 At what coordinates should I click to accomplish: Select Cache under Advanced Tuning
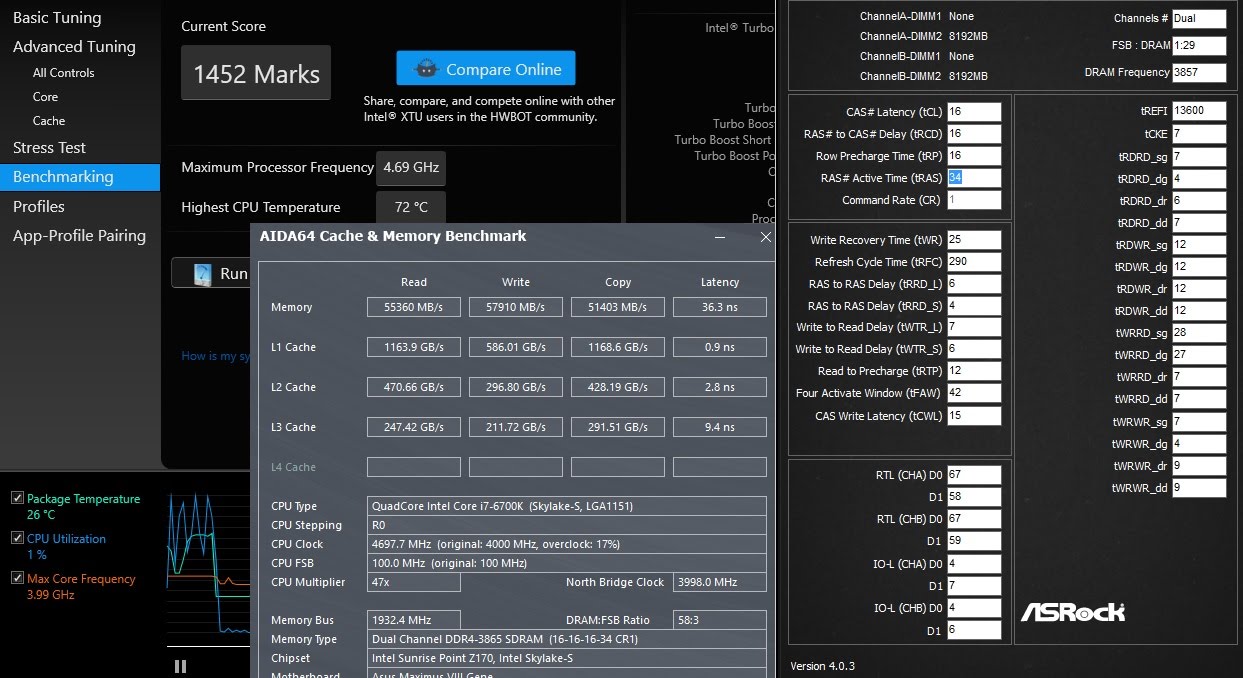click(49, 121)
